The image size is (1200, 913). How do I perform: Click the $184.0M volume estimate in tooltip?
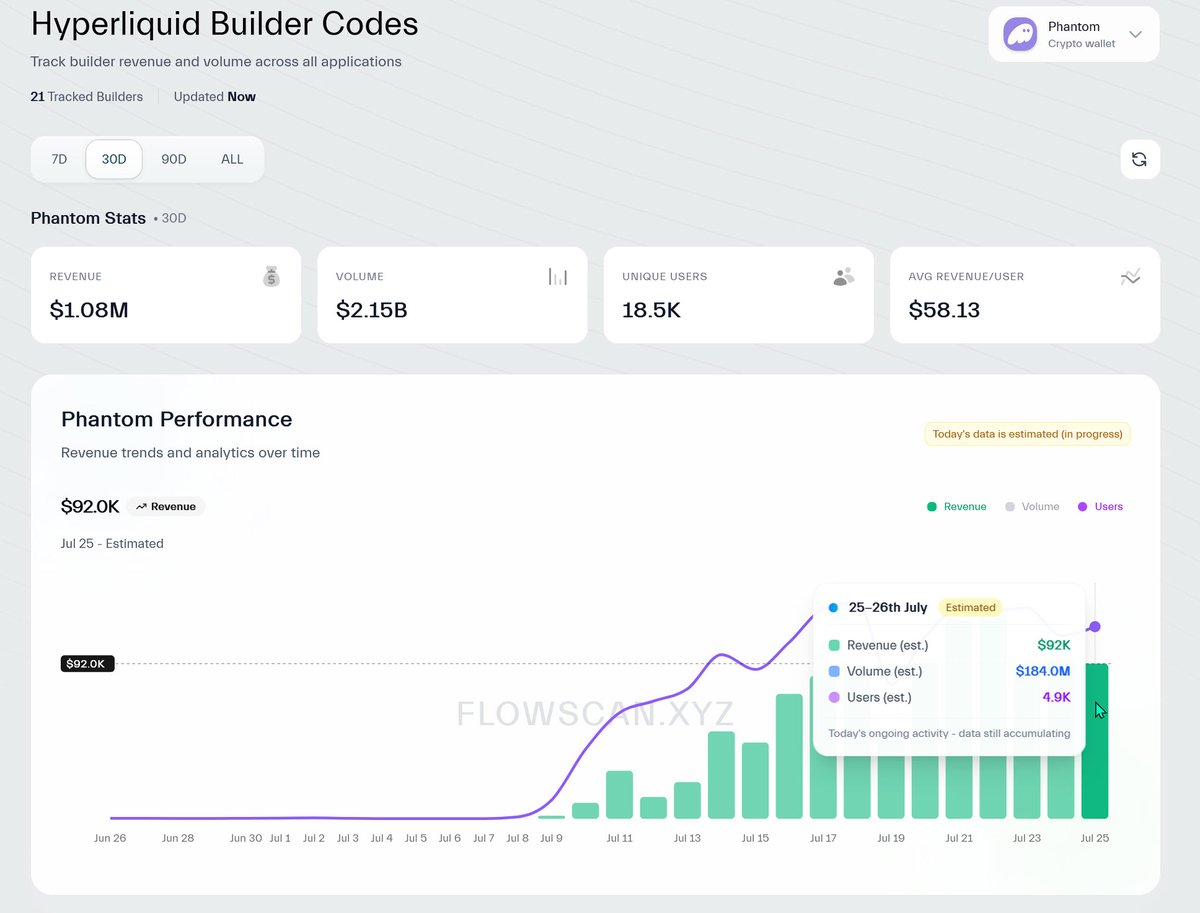(x=1043, y=671)
